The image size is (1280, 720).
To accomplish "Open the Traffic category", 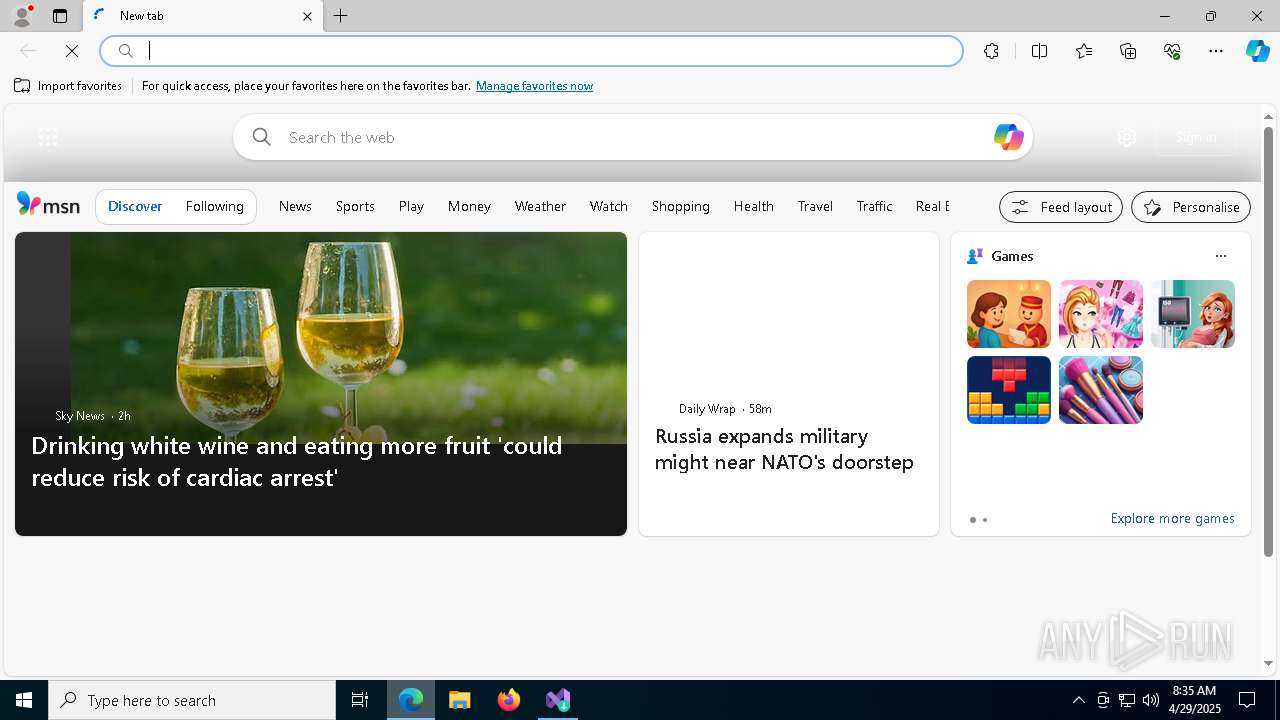I will [x=874, y=206].
